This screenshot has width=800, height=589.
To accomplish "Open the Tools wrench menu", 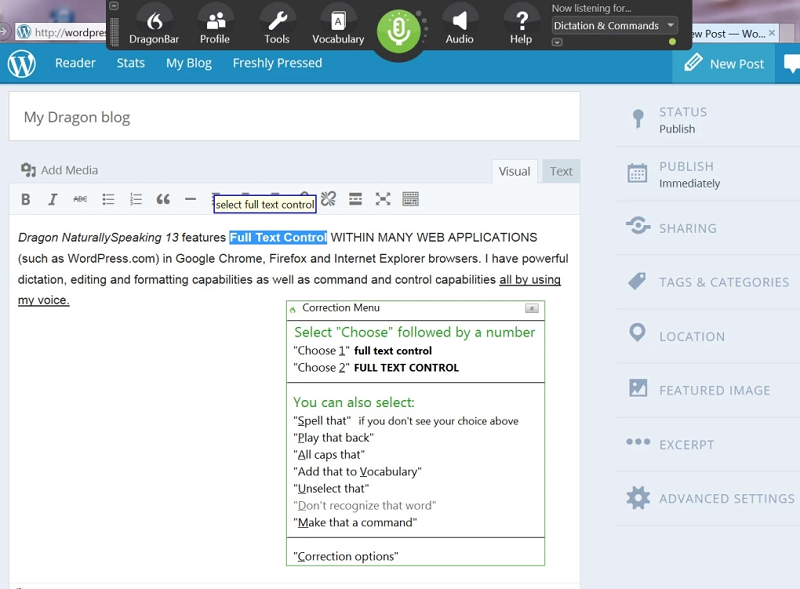I will pos(277,26).
